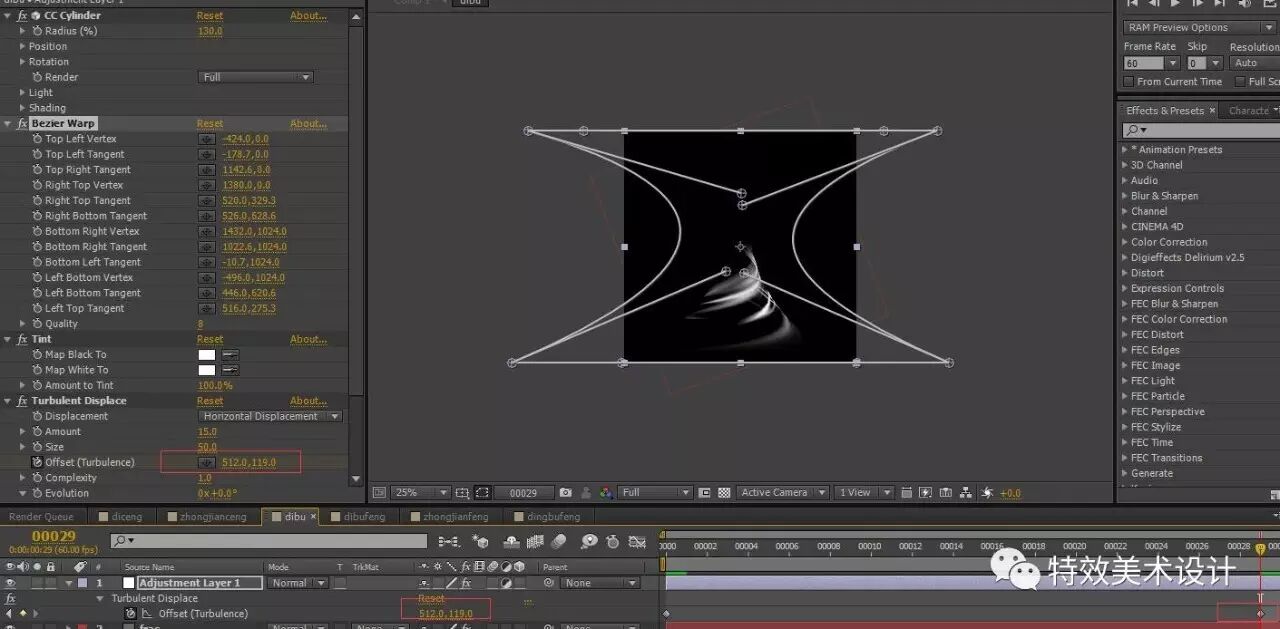Open the Active Camera view dropdown
This screenshot has height=629, width=1280.
tap(783, 493)
